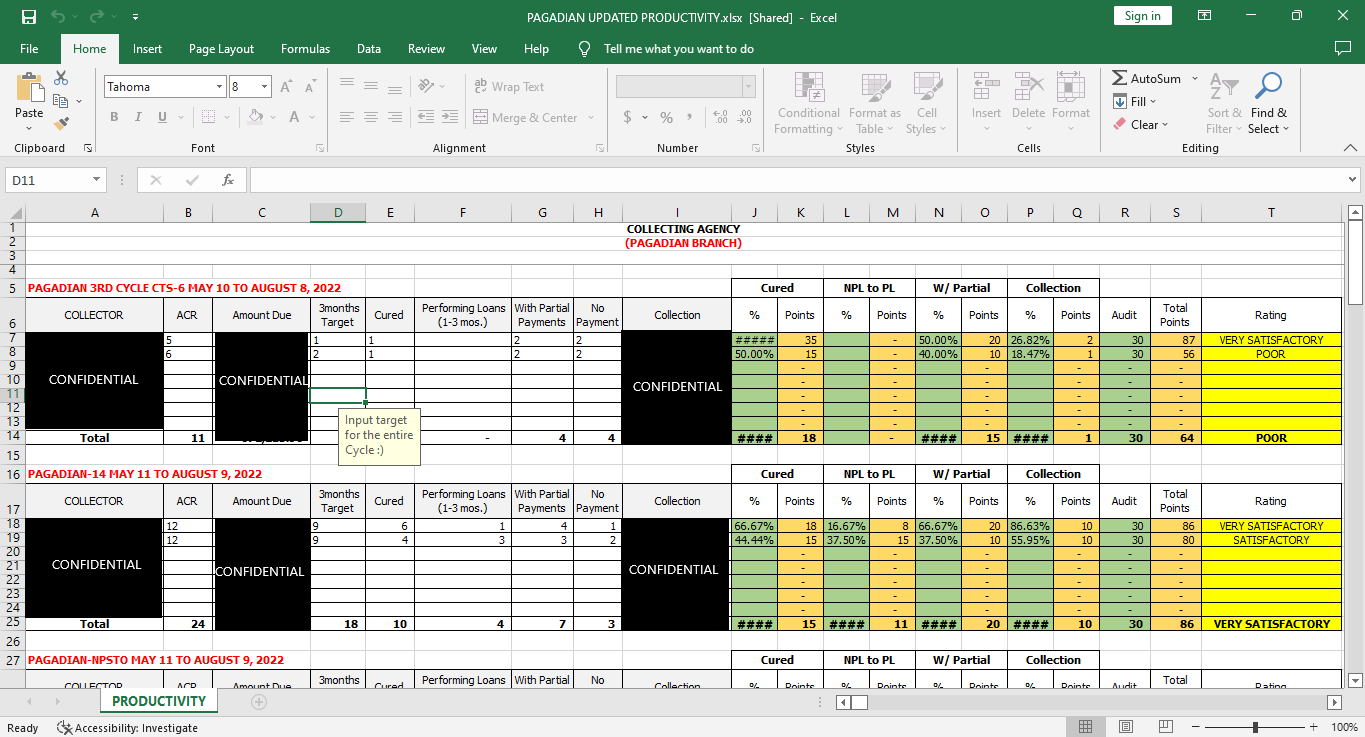Click the Paste clipboard icon
Image resolution: width=1365 pixels, height=737 pixels.
point(29,88)
